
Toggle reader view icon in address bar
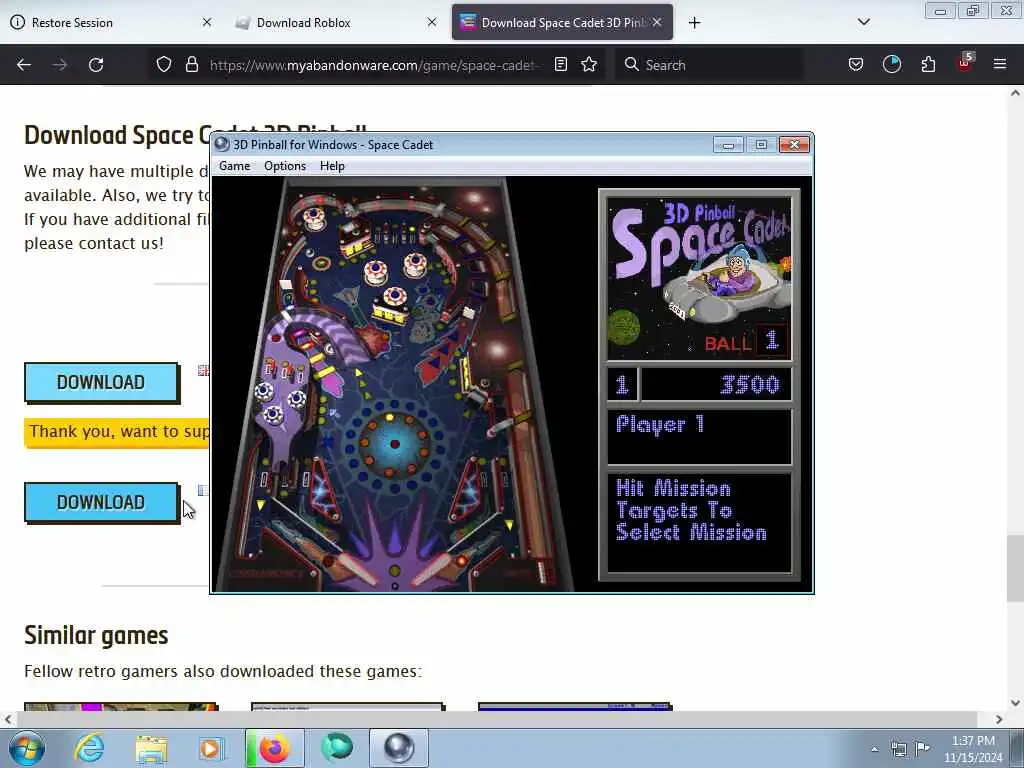tap(560, 65)
